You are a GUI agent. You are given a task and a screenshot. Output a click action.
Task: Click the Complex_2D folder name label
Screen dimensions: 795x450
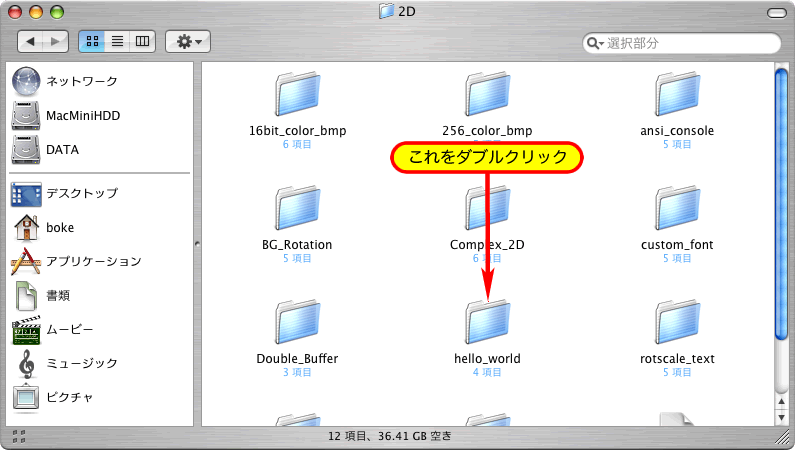tap(487, 245)
